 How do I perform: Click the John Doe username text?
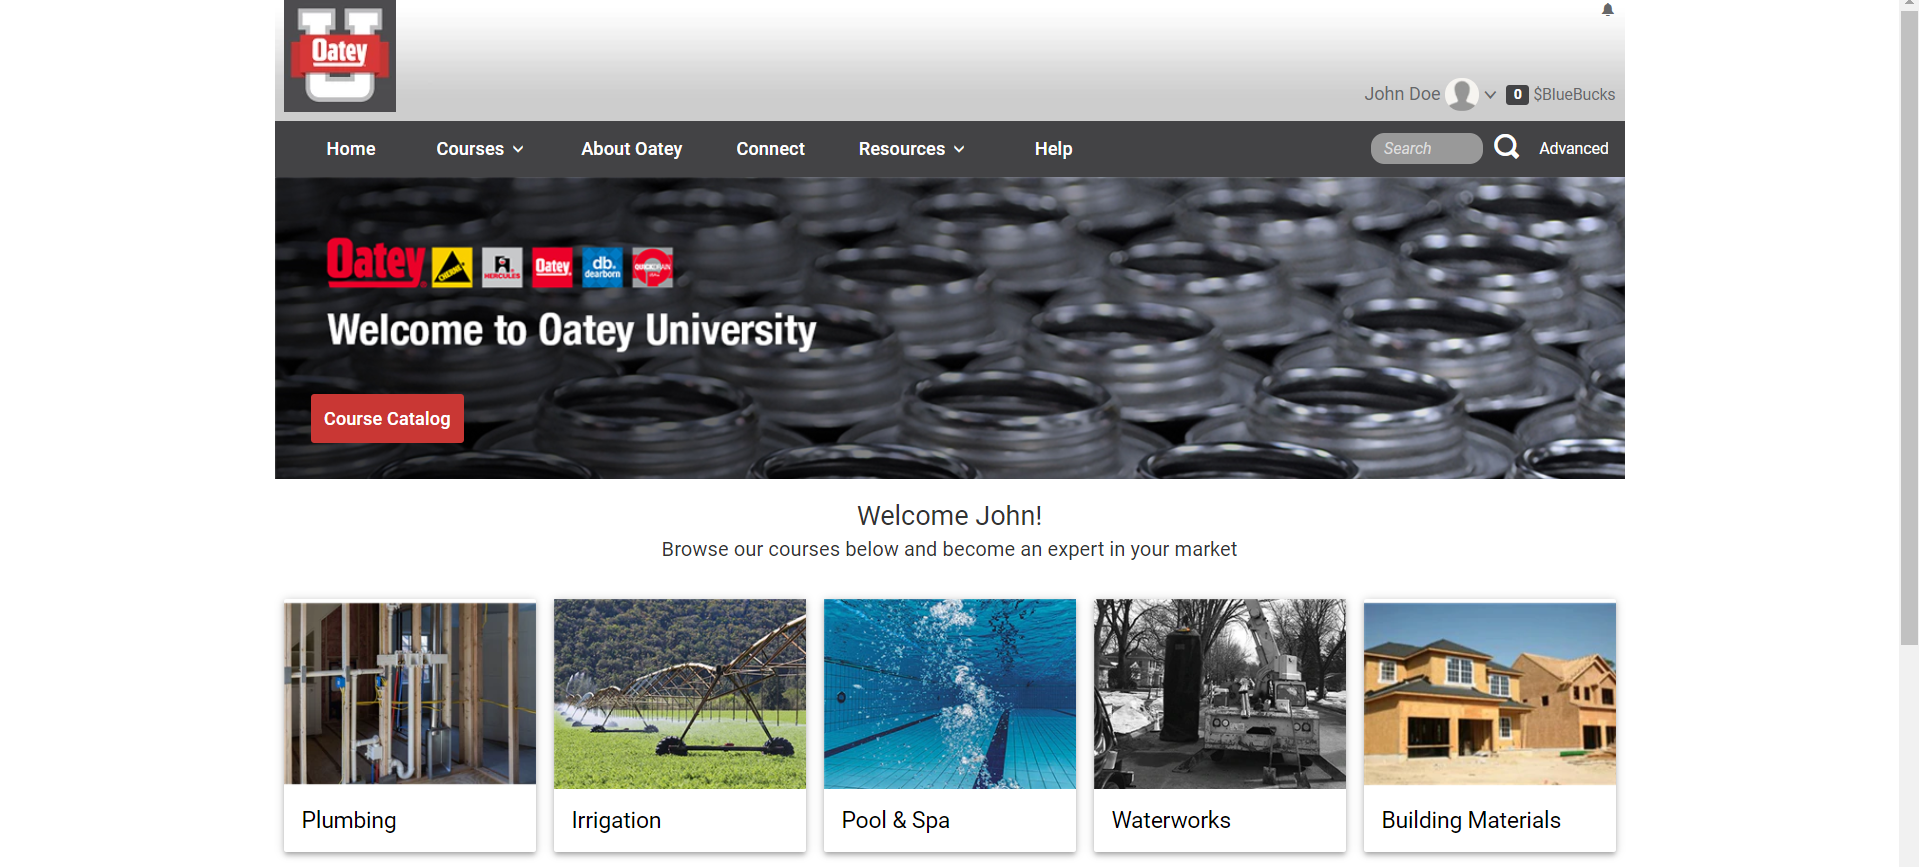1402,94
